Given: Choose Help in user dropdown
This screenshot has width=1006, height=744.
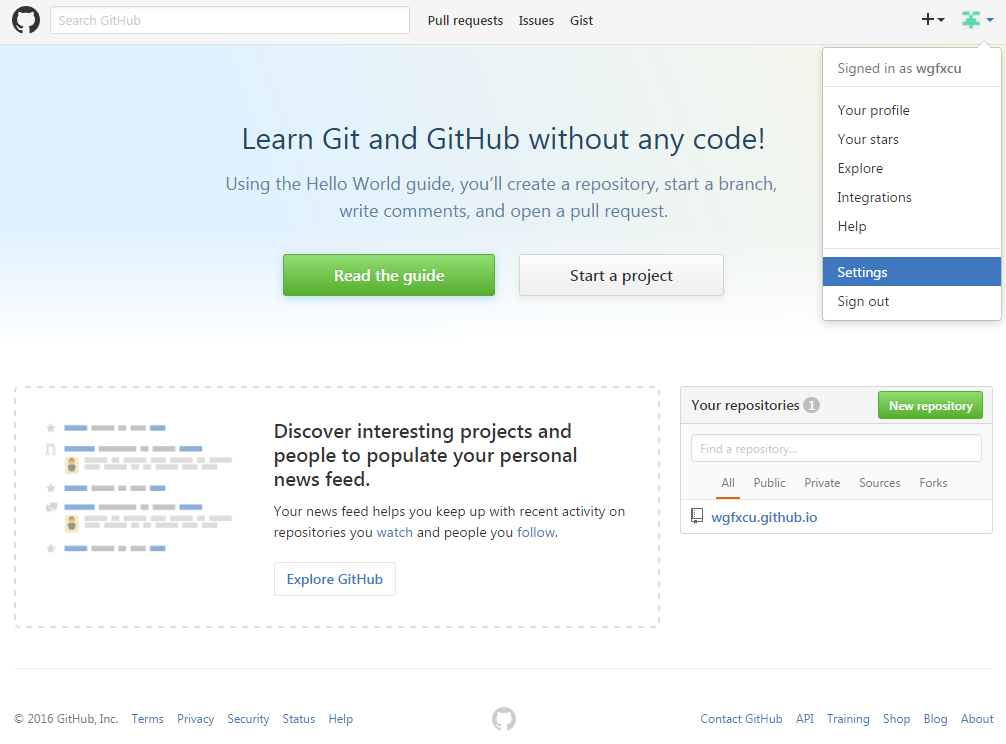Looking at the screenshot, I should [912, 226].
